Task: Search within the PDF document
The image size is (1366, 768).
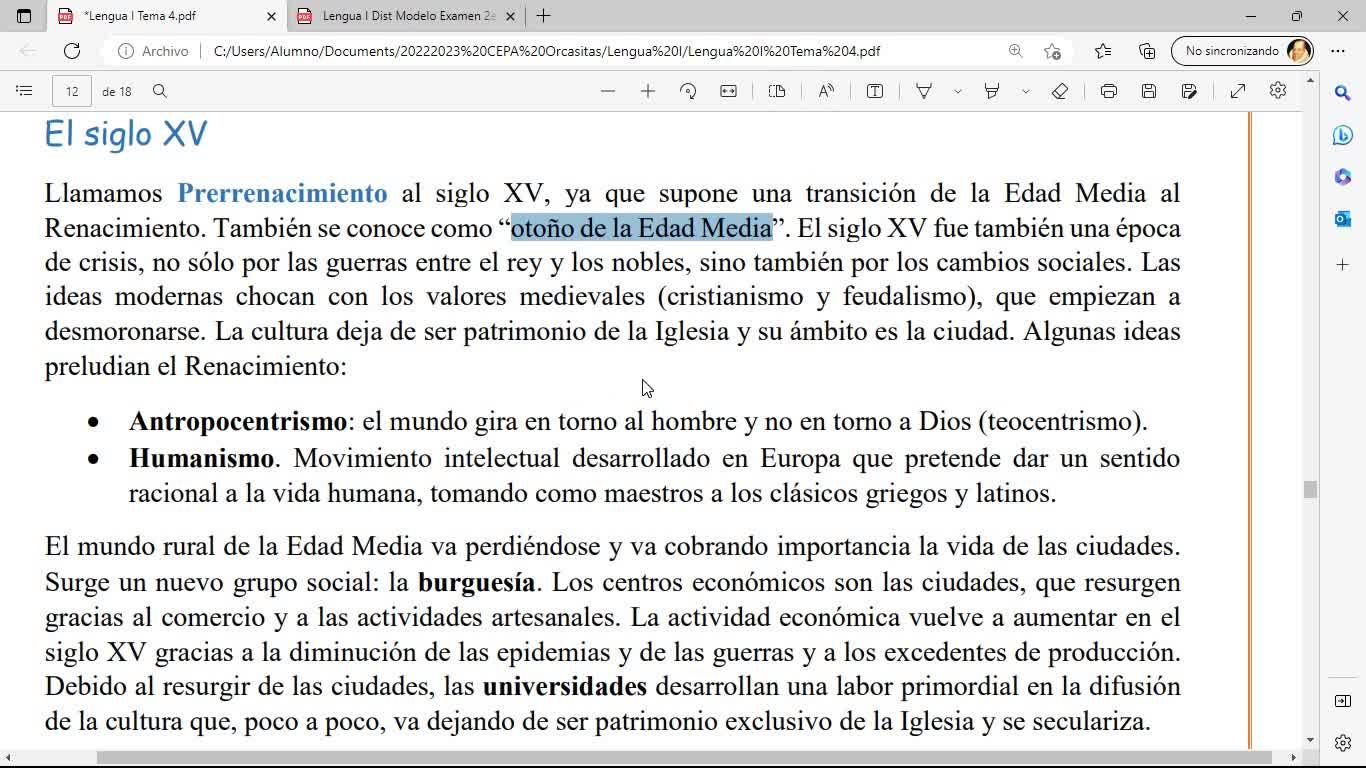Action: (160, 91)
